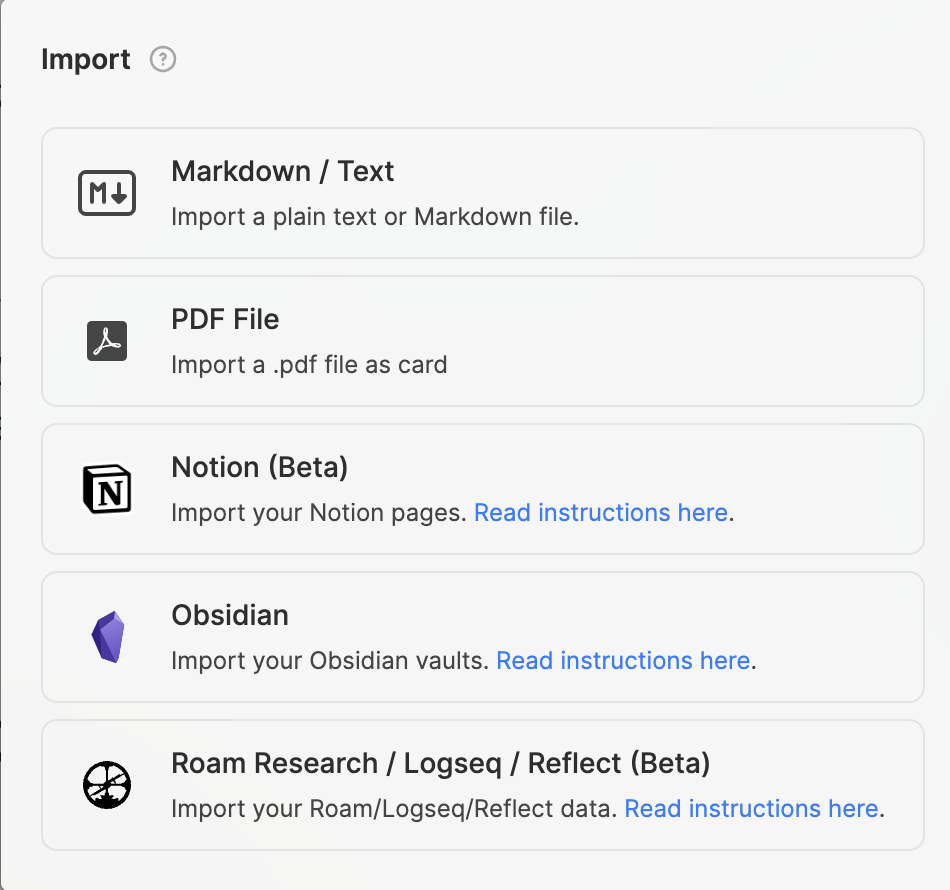
Task: Click the "Import" panel heading
Action: point(86,60)
